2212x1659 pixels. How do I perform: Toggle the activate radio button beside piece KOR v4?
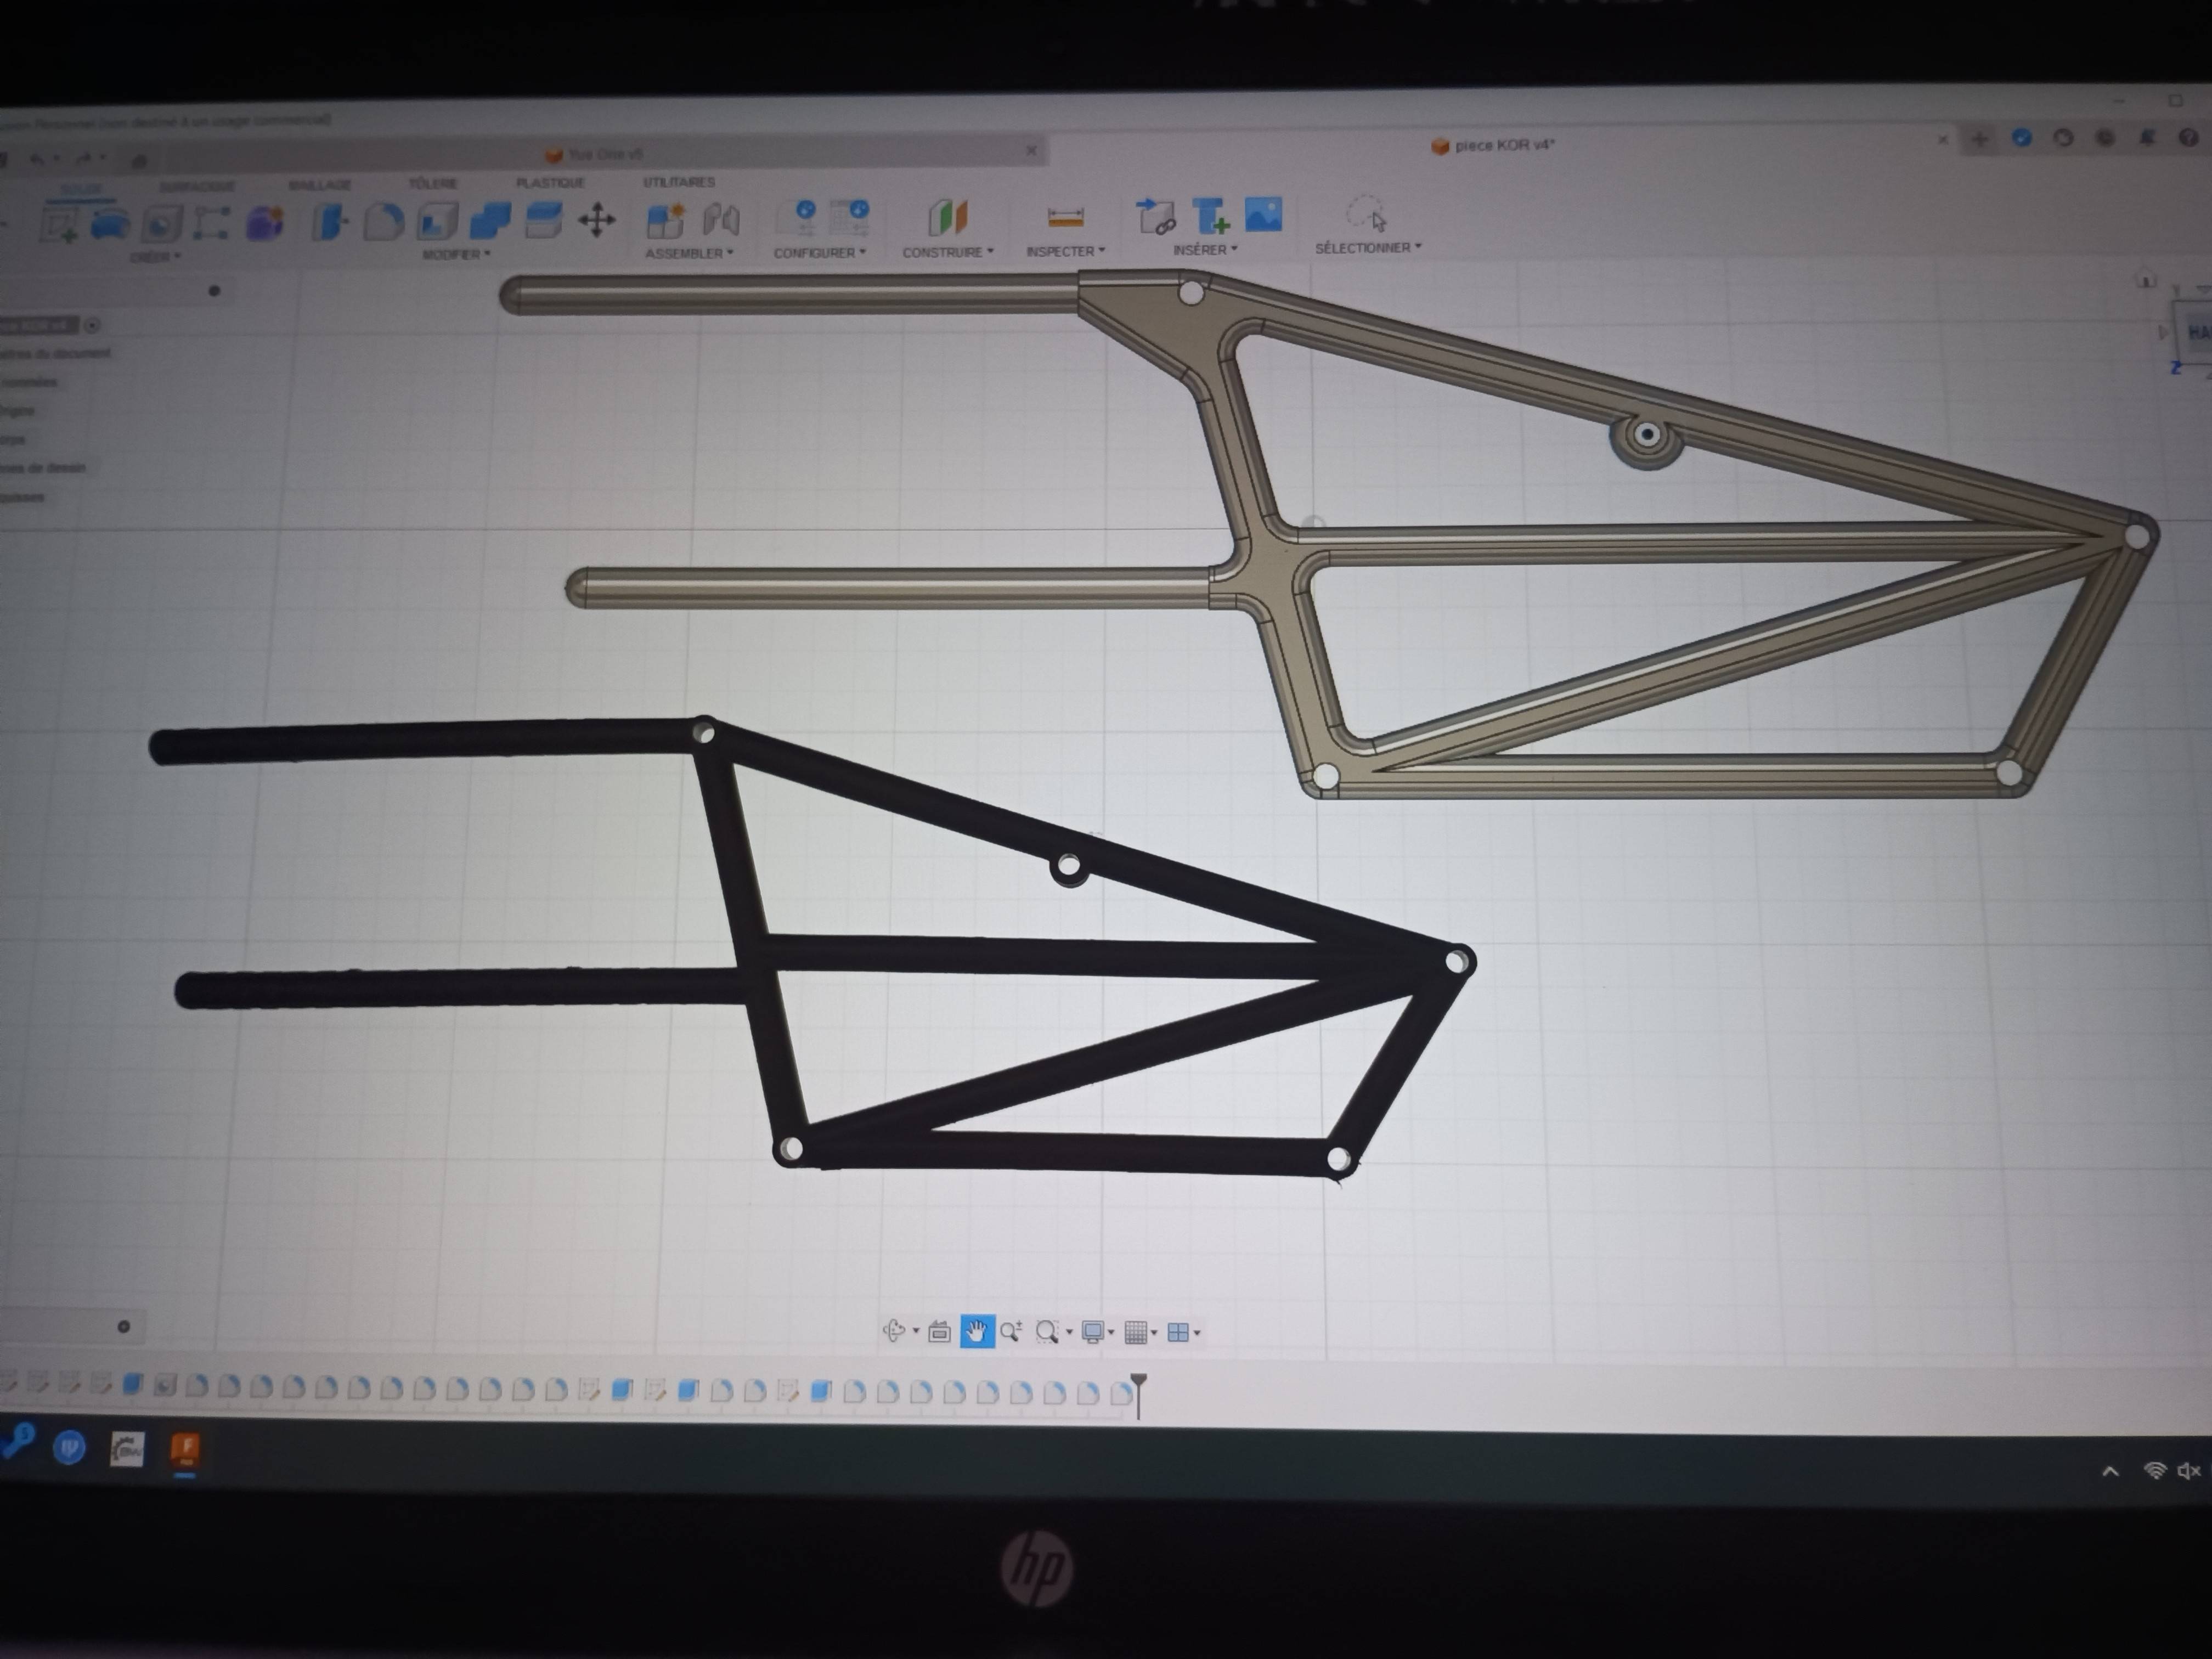pyautogui.click(x=92, y=325)
